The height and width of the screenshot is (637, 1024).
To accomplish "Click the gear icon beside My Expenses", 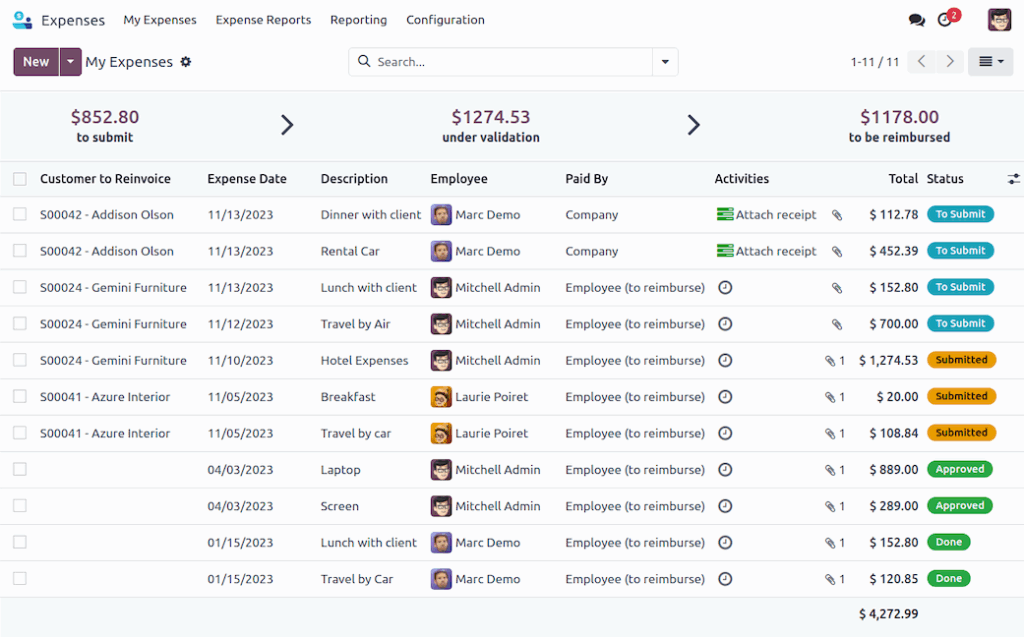I will tap(186, 61).
